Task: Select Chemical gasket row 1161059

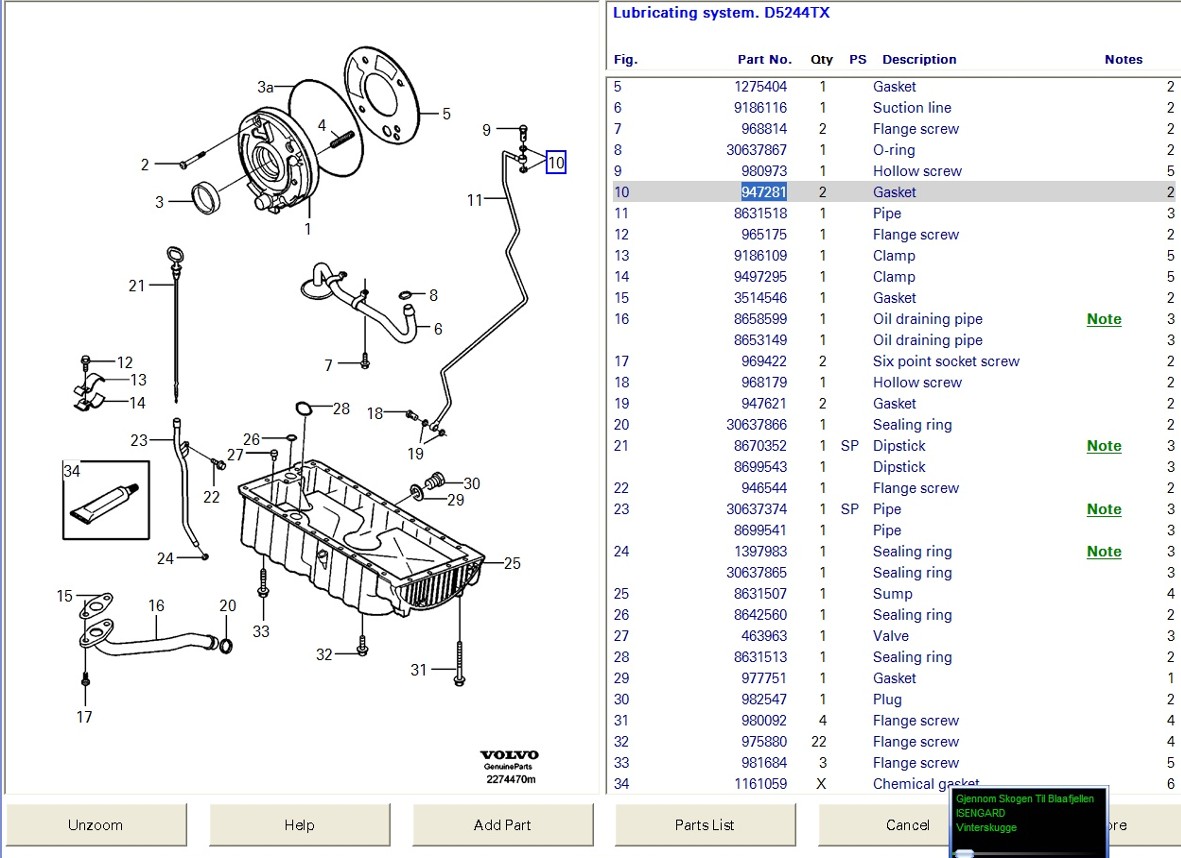Action: [893, 783]
